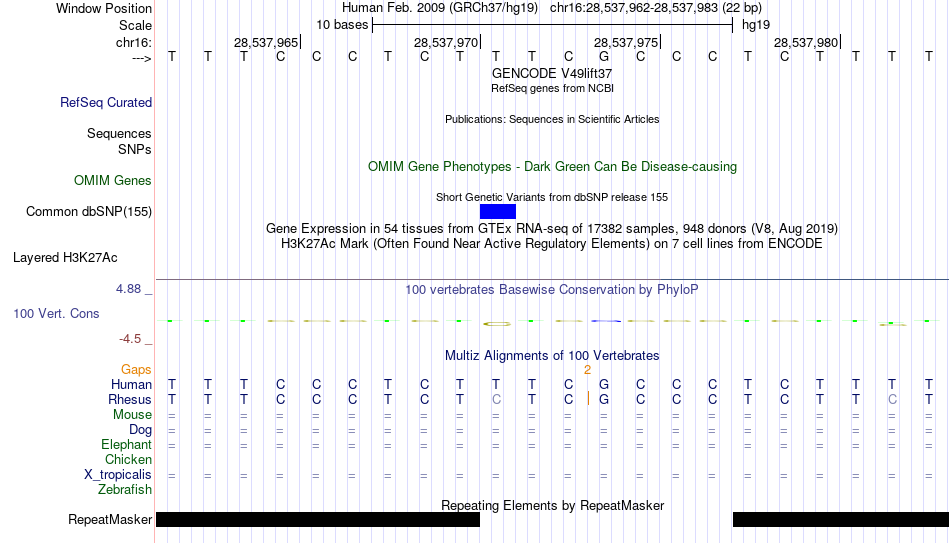
Task: Click the orange gap count 2
Action: point(587,370)
